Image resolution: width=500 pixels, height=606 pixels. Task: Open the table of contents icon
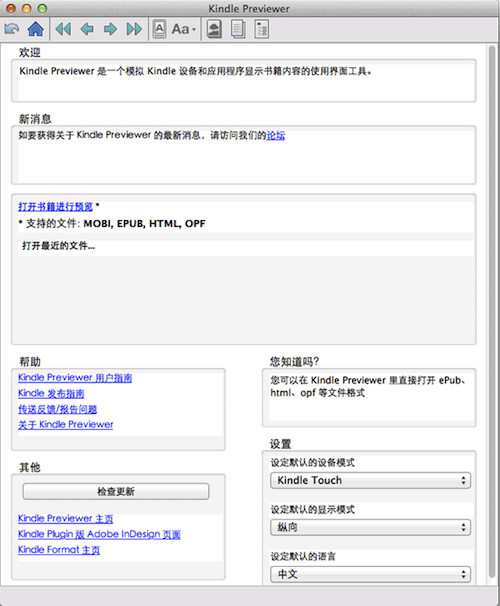[x=262, y=29]
